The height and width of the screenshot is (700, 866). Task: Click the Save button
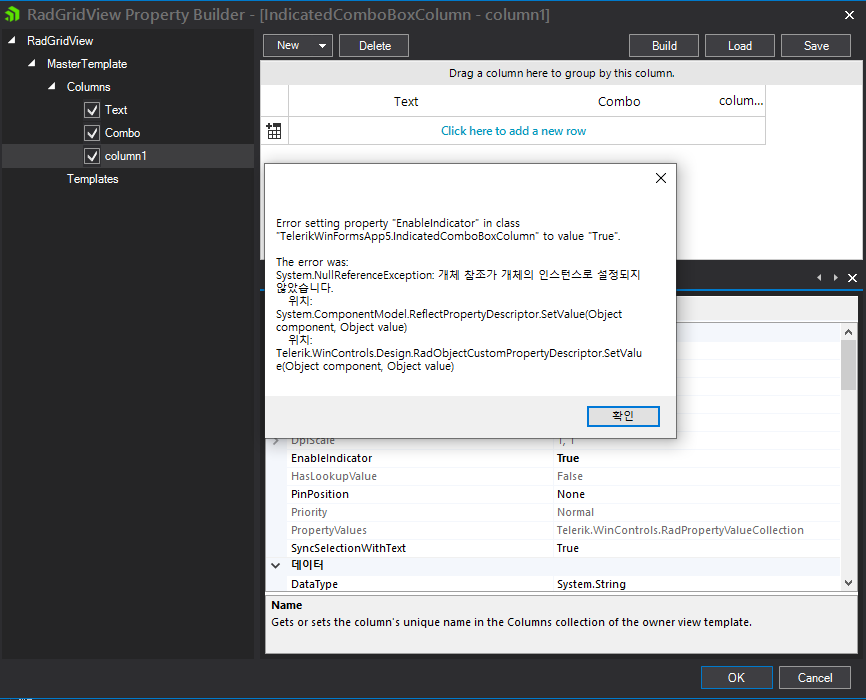tap(816, 46)
